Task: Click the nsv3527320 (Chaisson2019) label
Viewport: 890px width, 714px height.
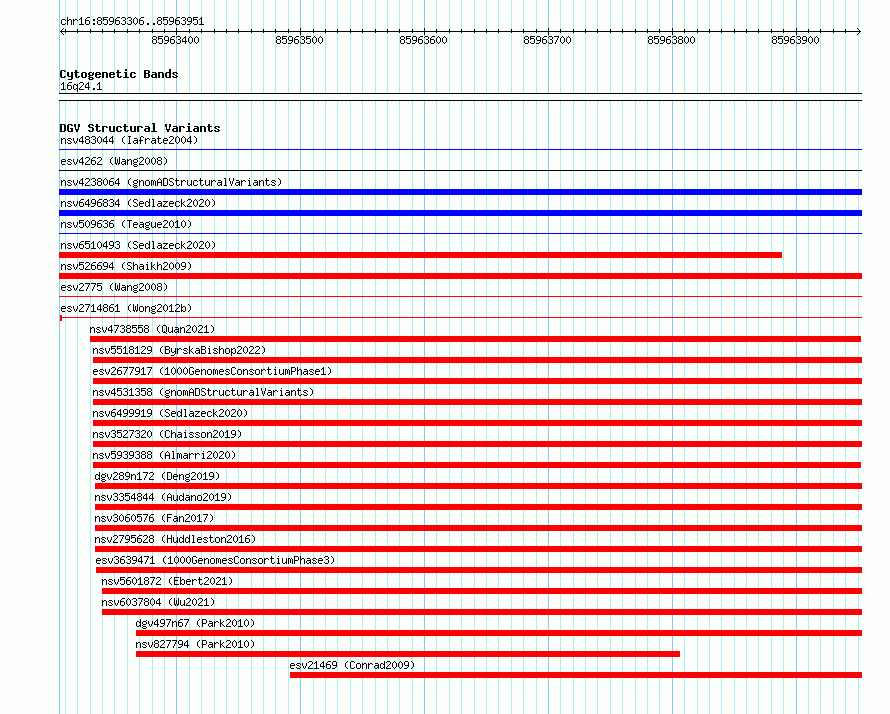Action: [167, 434]
